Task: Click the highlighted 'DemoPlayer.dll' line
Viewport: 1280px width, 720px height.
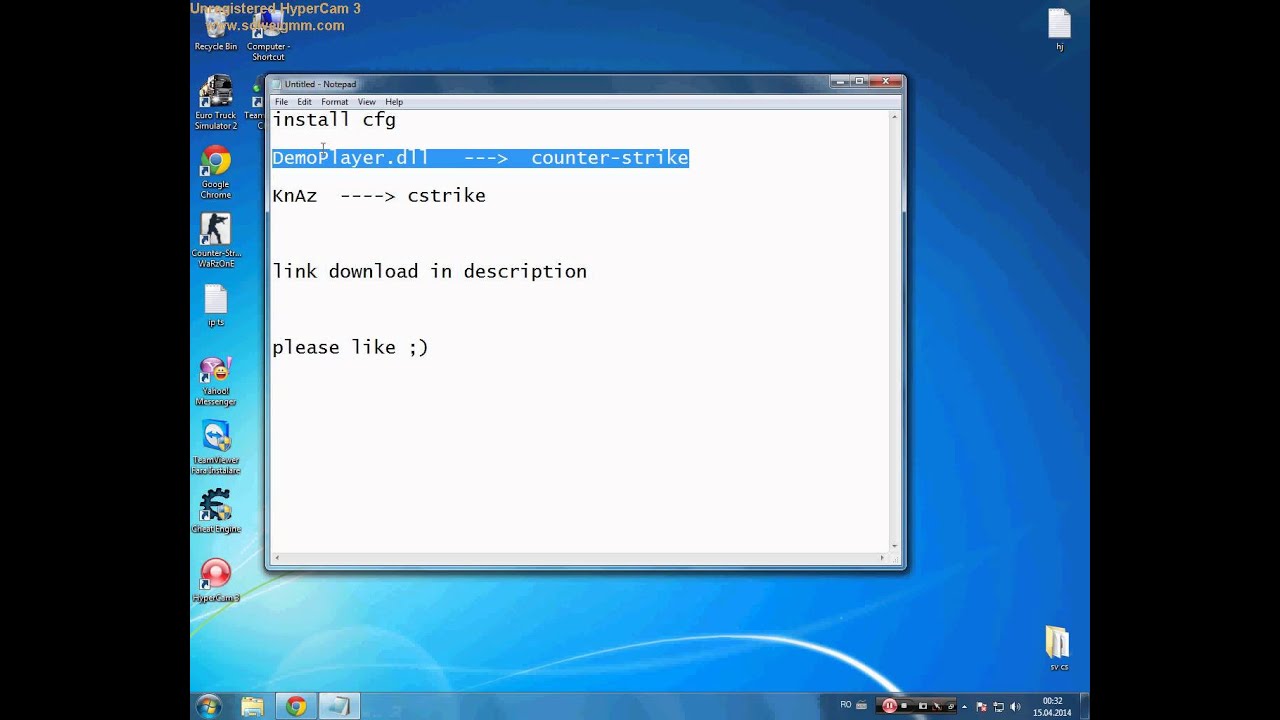Action: (x=480, y=158)
